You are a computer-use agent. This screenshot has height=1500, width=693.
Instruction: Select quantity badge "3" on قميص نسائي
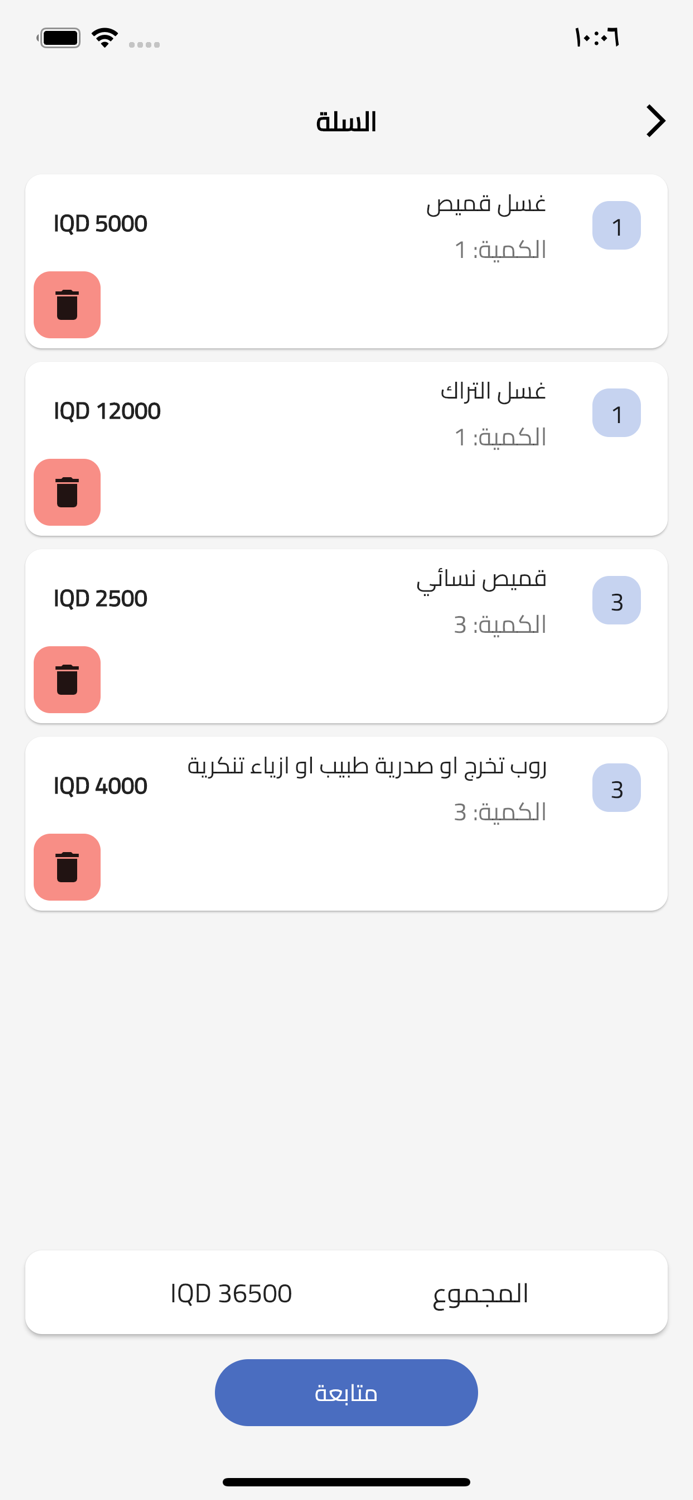click(616, 600)
